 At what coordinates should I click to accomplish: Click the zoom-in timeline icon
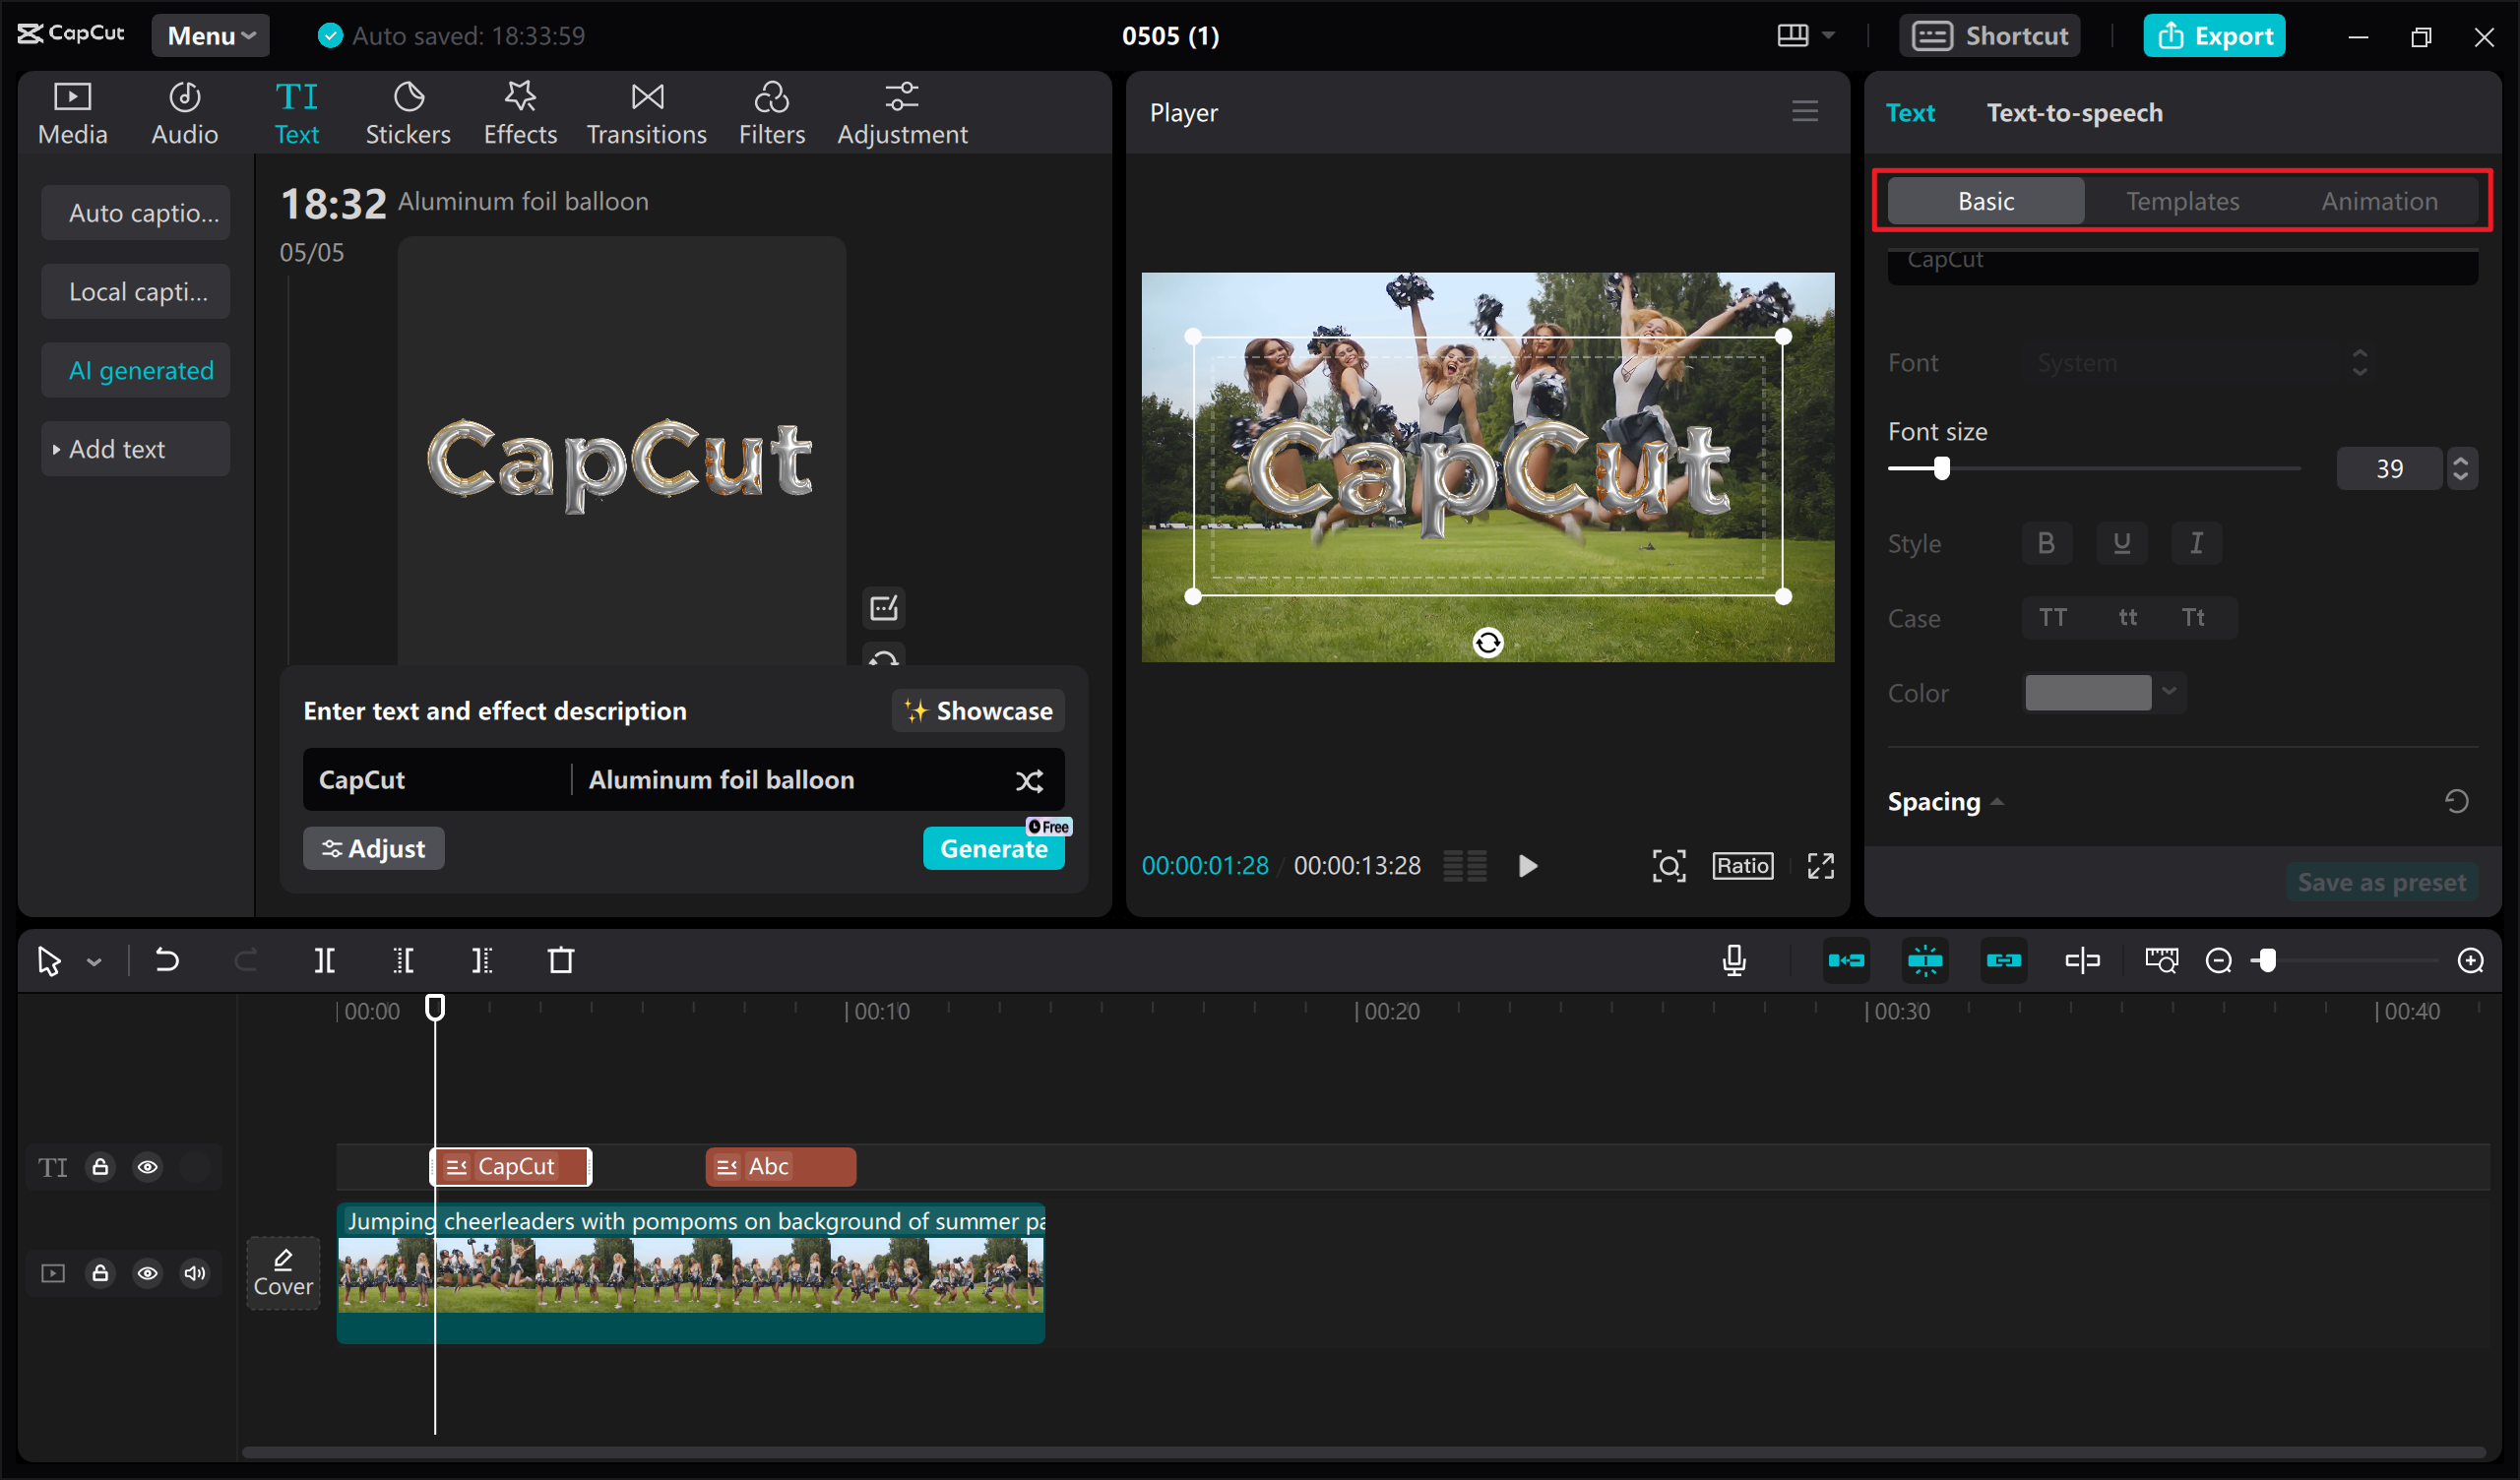pyautogui.click(x=2470, y=961)
